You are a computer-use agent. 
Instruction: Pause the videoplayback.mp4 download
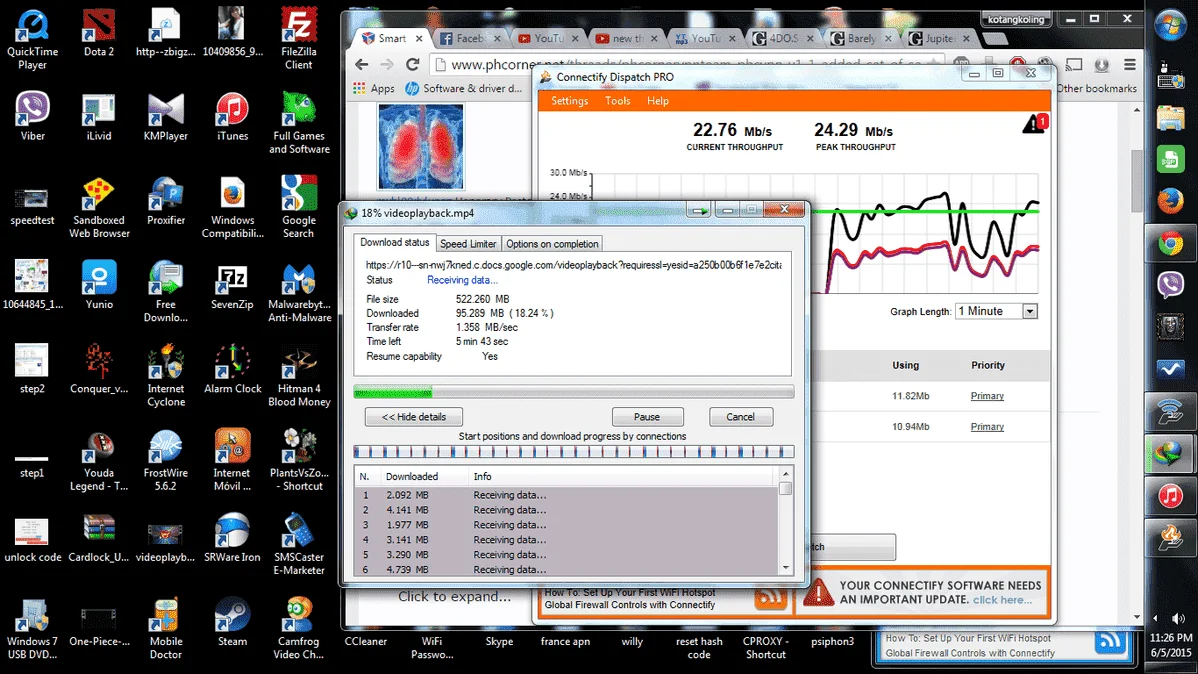point(647,416)
